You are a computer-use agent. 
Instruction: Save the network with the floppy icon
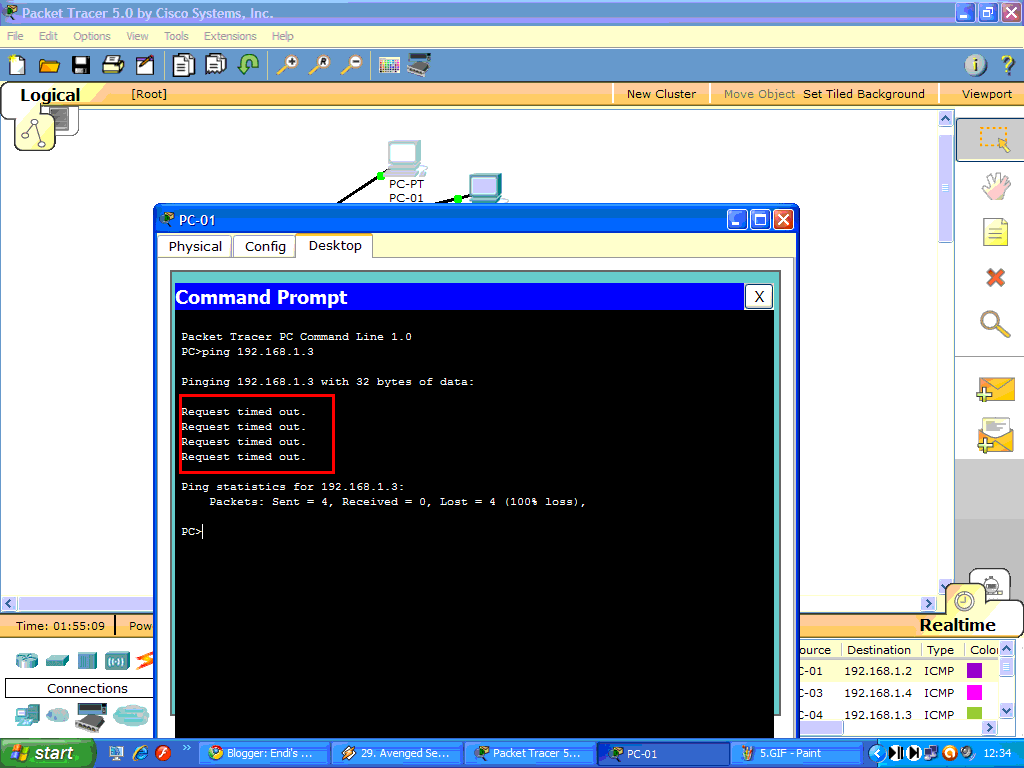point(81,65)
